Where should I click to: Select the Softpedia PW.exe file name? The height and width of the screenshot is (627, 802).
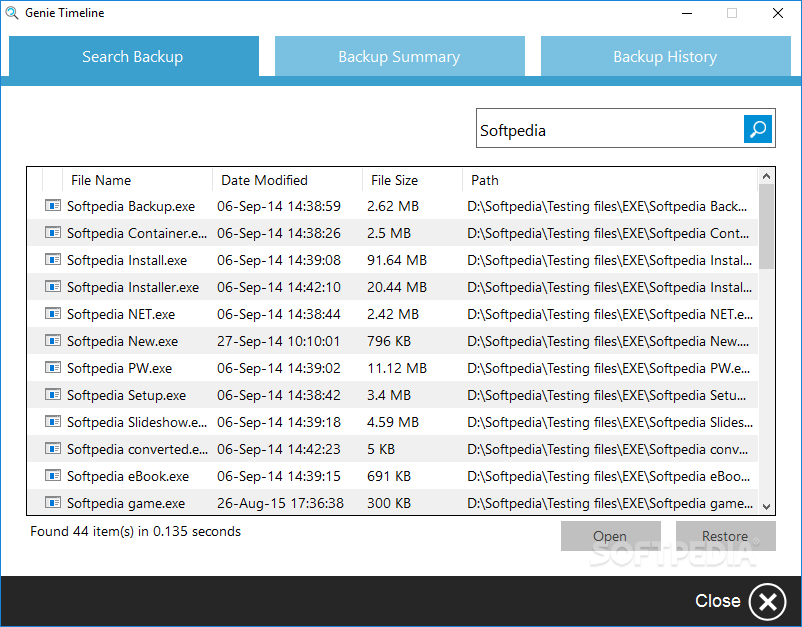click(x=119, y=368)
